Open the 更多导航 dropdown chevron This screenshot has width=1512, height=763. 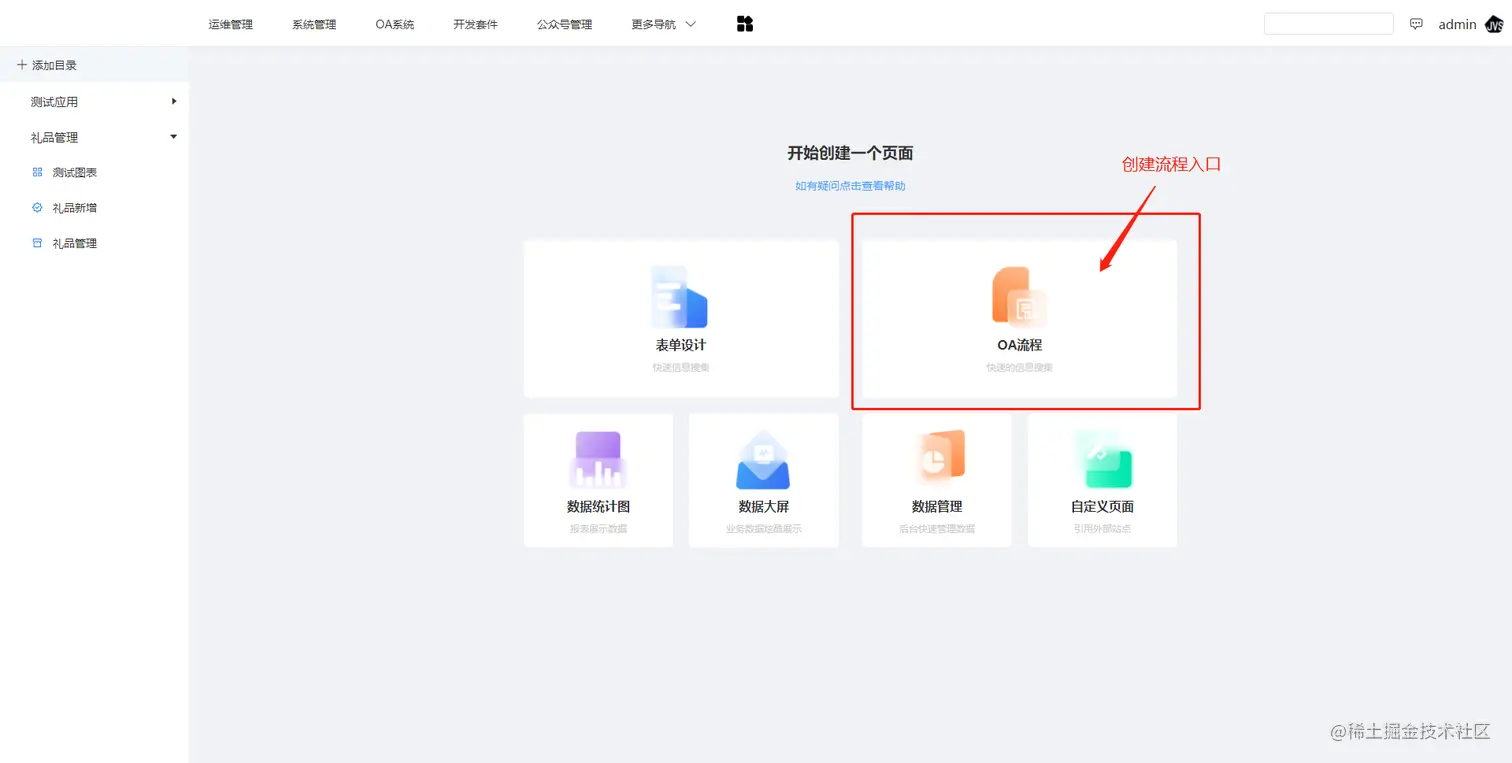pos(690,24)
